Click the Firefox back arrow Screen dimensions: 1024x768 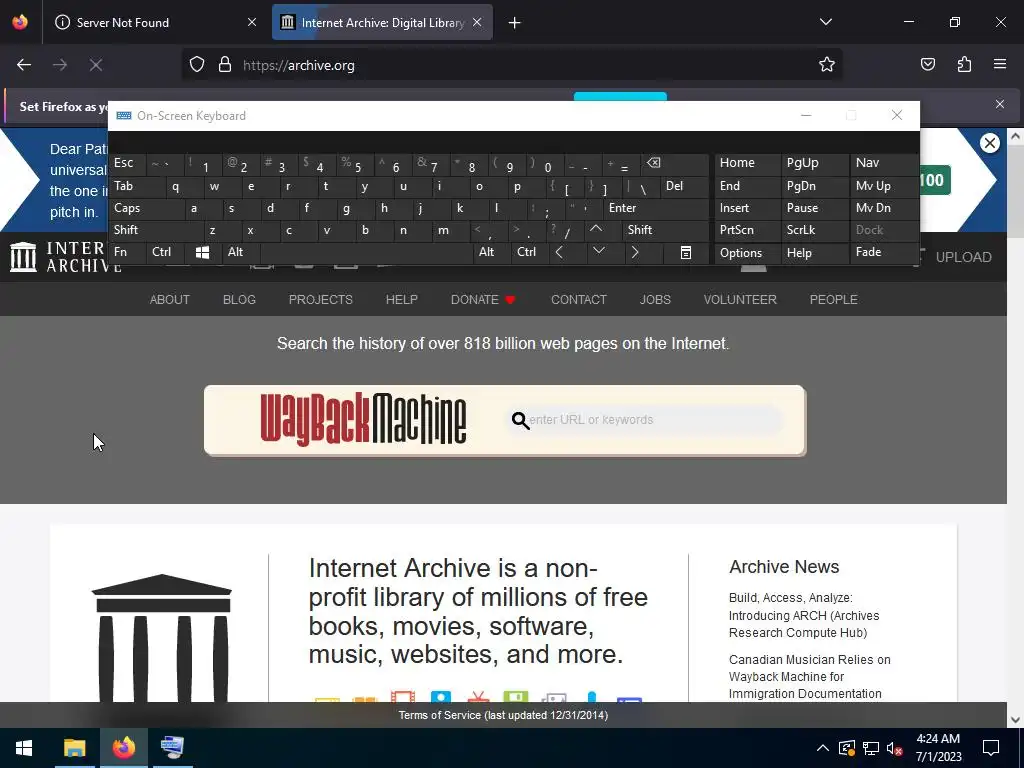pos(24,65)
